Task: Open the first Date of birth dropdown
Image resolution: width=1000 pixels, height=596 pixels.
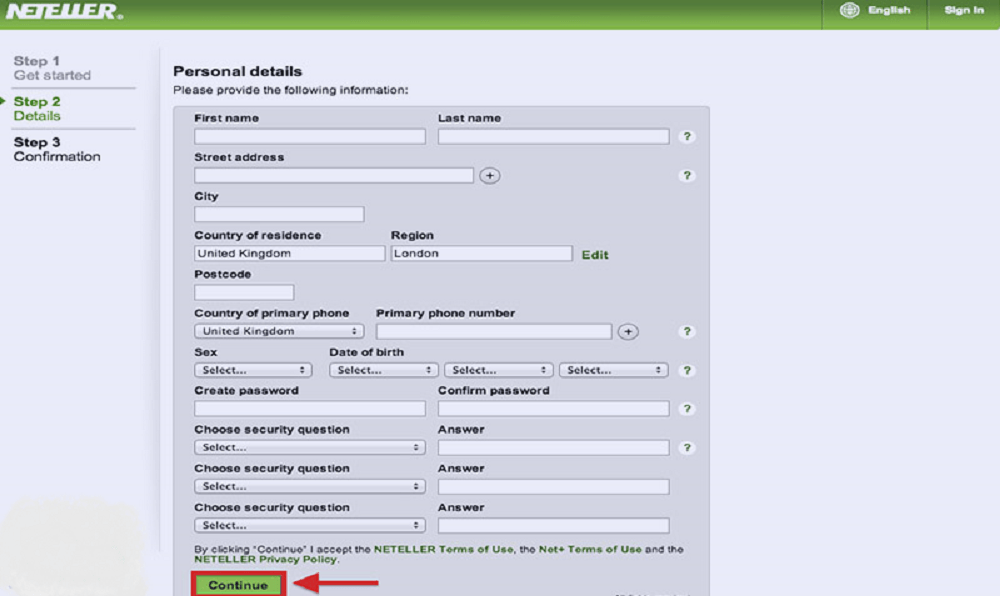Action: tap(384, 370)
